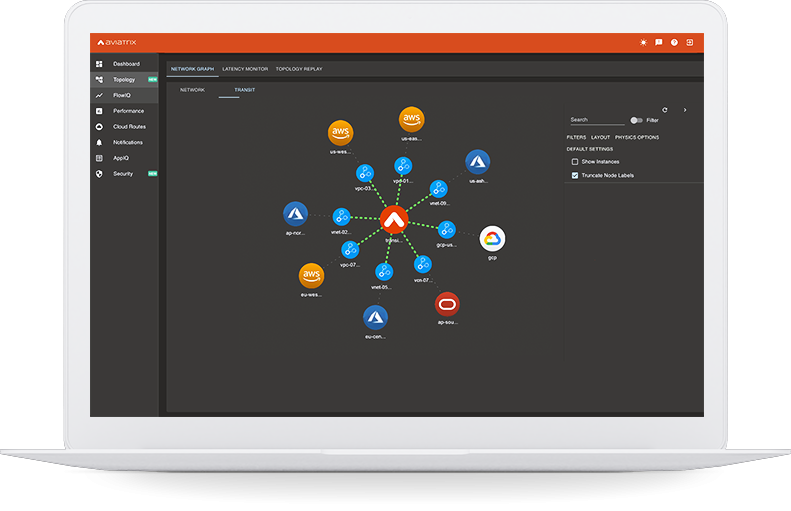Image resolution: width=791 pixels, height=511 pixels.
Task: Select the AWS us-eas node
Action: (x=412, y=120)
